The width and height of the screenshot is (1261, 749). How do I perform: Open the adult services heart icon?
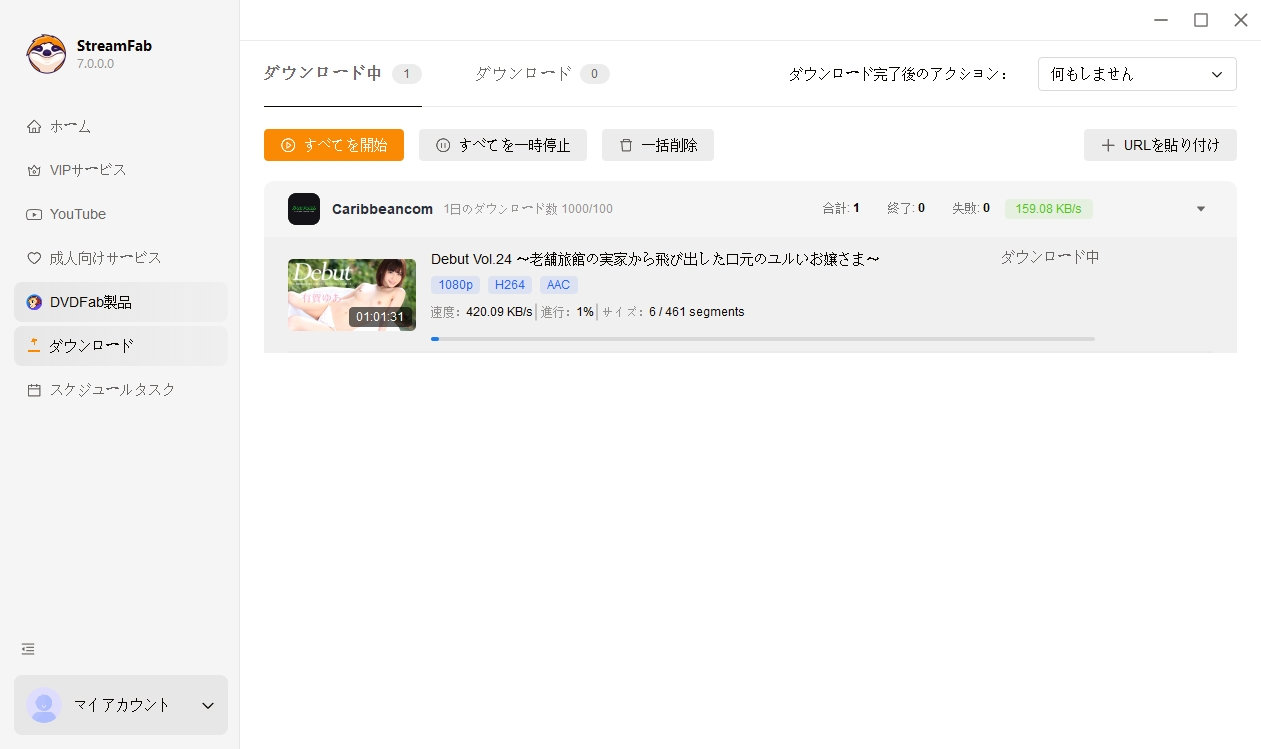(x=34, y=258)
